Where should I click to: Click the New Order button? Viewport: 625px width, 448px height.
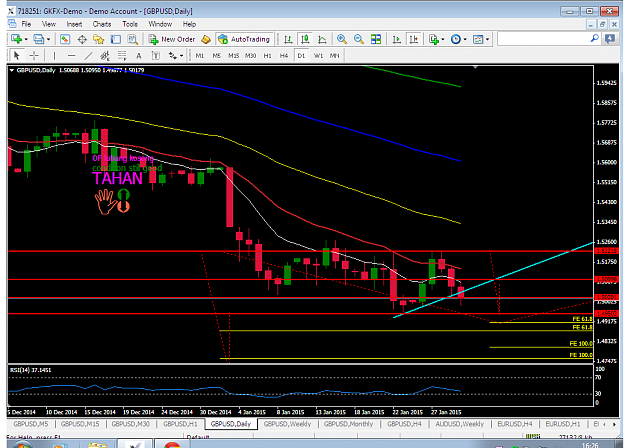click(172, 39)
